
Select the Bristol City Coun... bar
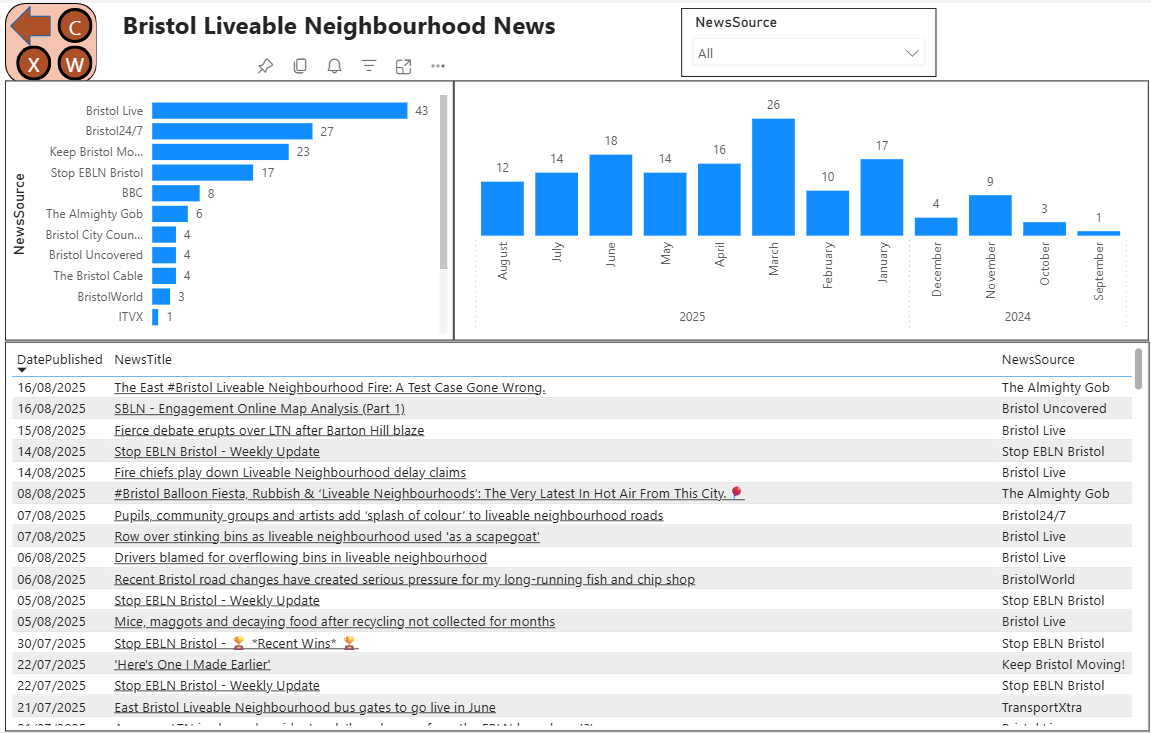click(164, 235)
